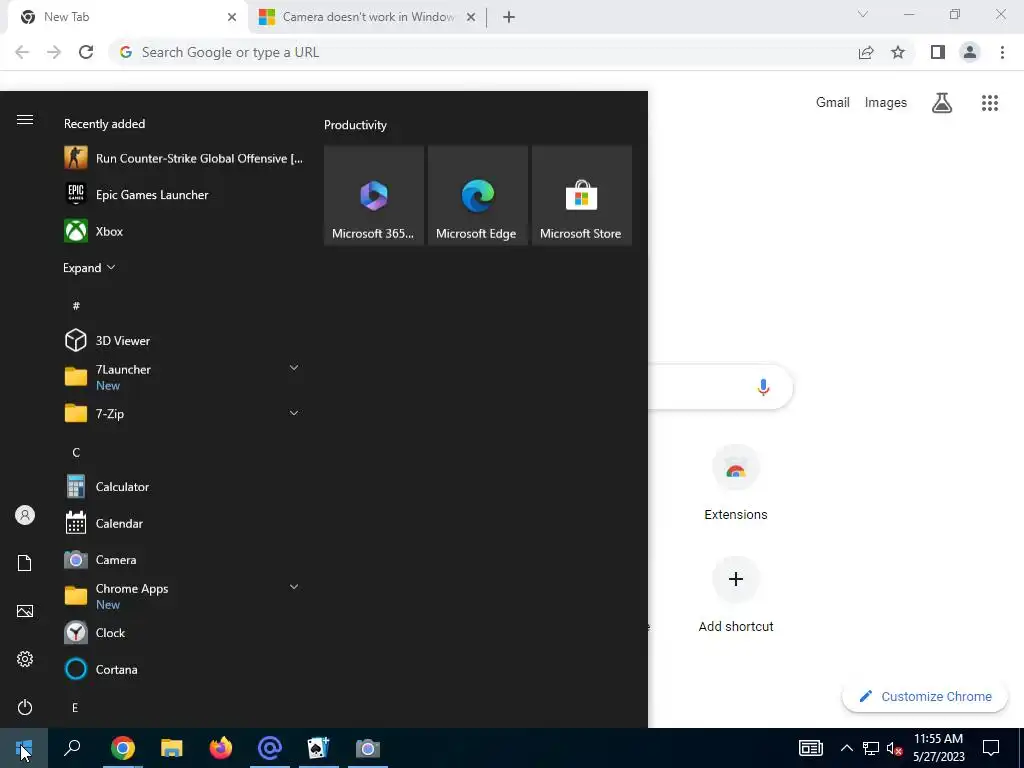
Task: Close the New Tab tab
Action: 232,17
